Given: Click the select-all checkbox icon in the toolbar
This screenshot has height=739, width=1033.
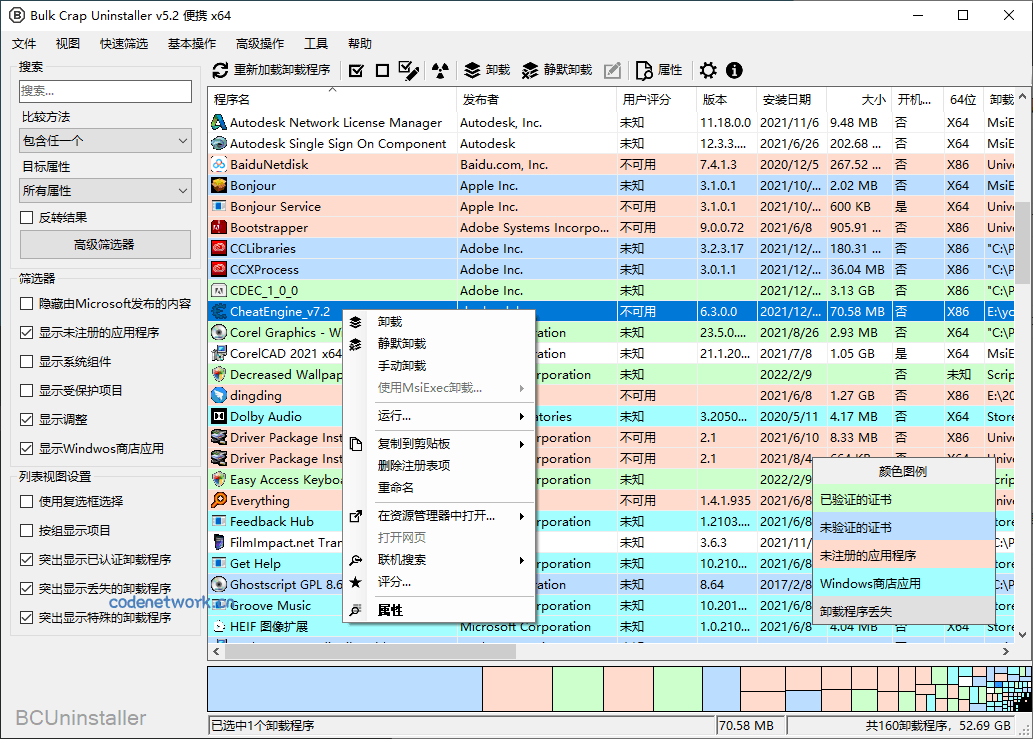Looking at the screenshot, I should [x=354, y=70].
